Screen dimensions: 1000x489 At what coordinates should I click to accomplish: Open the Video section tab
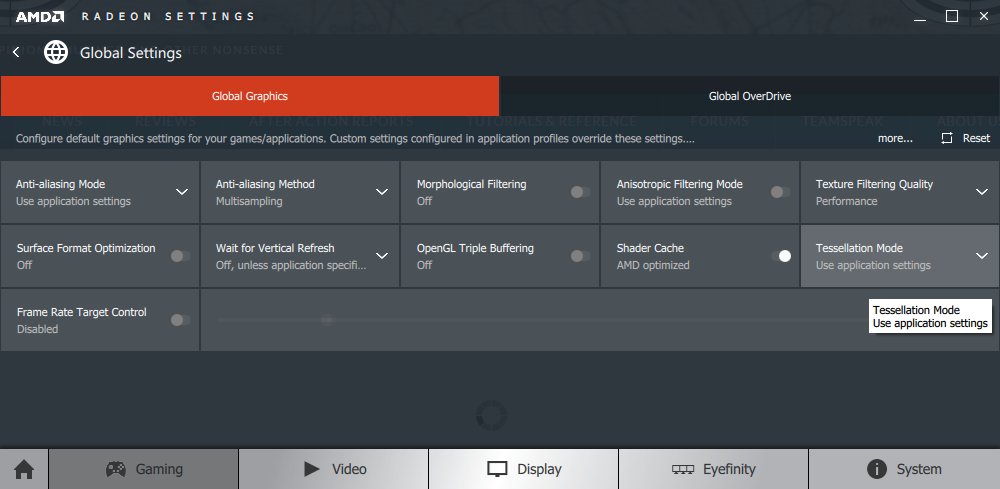(334, 469)
